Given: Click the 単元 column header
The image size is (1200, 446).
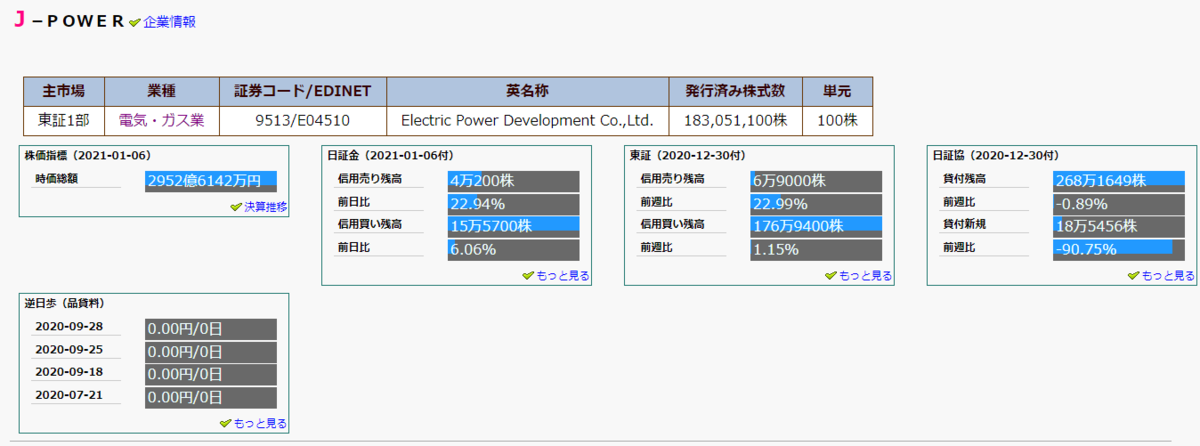Looking at the screenshot, I should tap(838, 91).
